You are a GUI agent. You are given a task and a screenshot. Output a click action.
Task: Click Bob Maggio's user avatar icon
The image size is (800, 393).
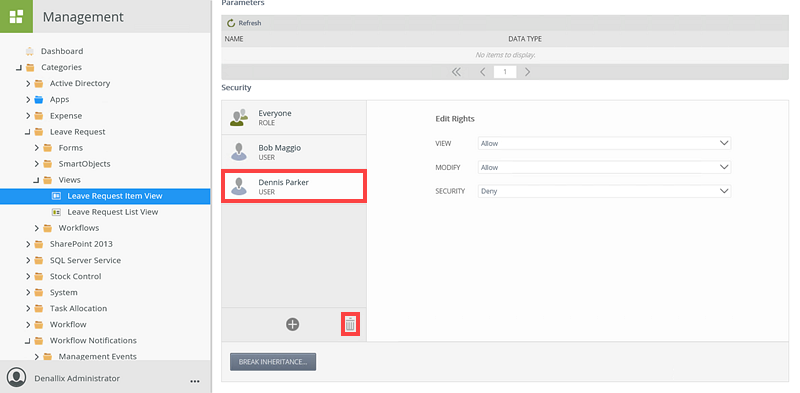pos(239,152)
